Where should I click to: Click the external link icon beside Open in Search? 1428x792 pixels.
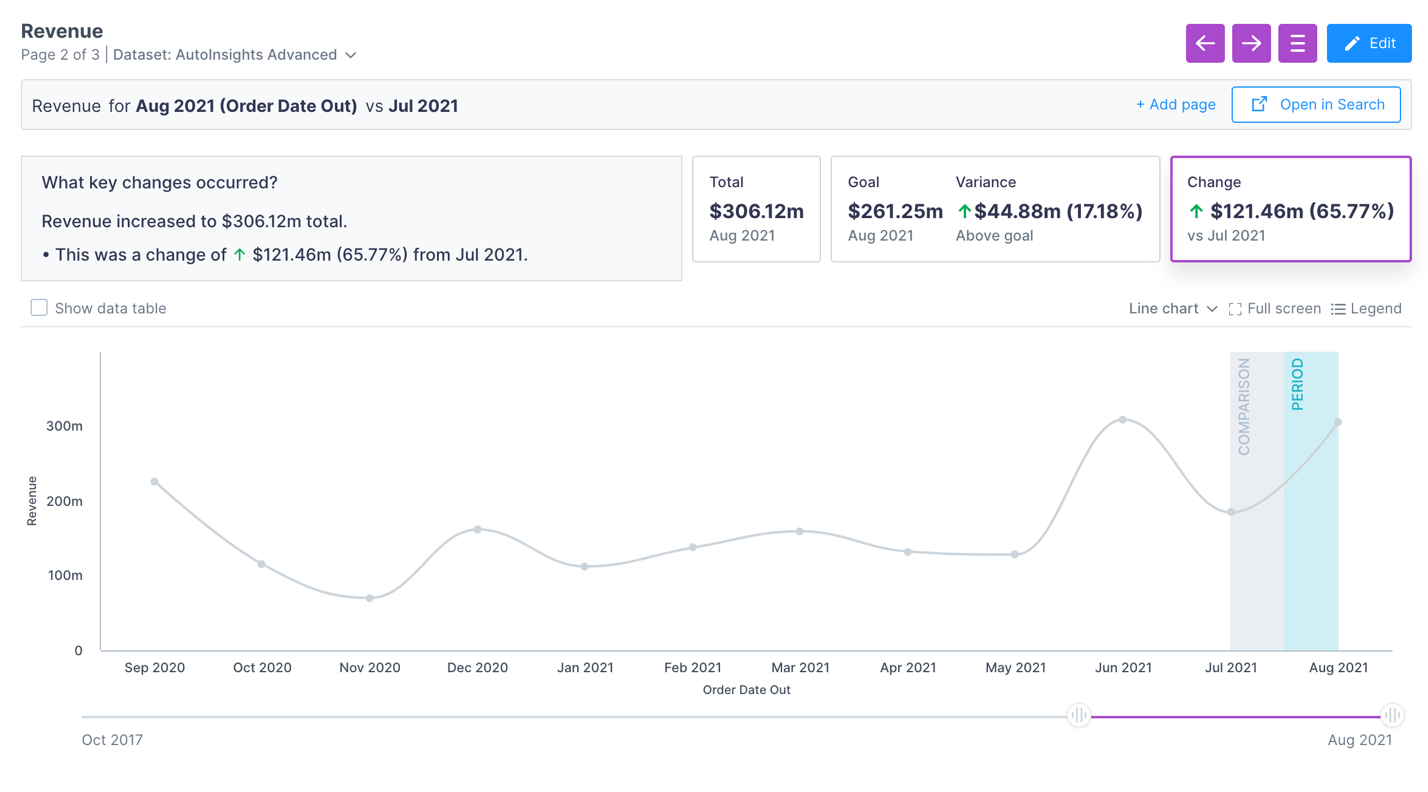point(1257,104)
